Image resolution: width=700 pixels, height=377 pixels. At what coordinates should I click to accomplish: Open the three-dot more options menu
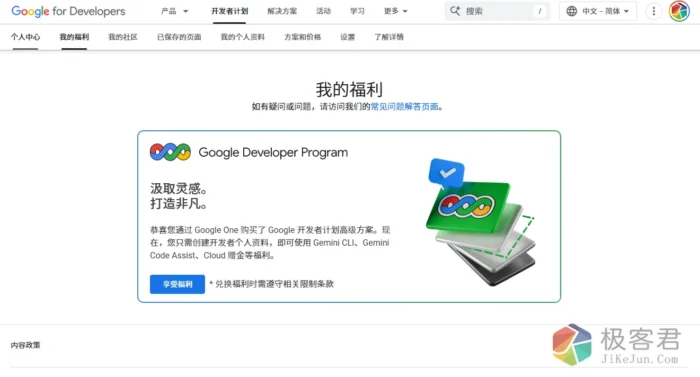(654, 11)
